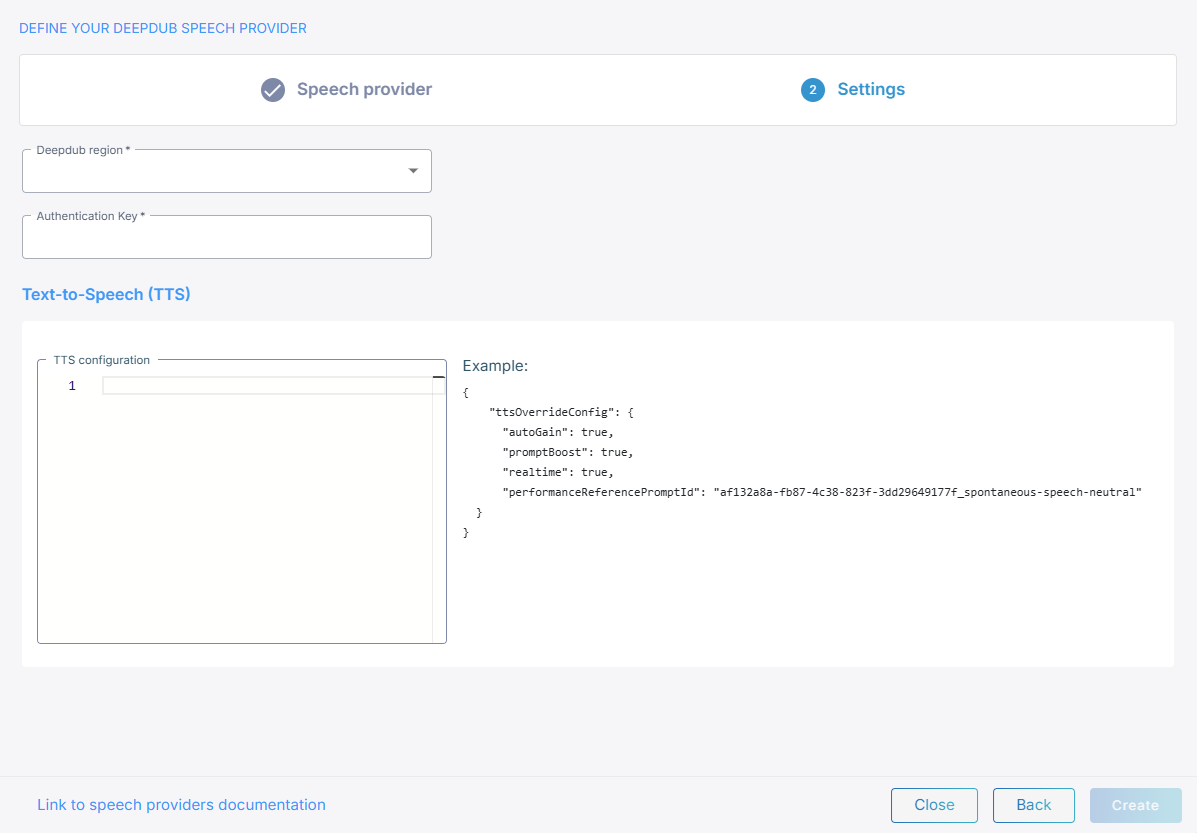Click line 1 of the TTS configuration editor

(x=273, y=386)
